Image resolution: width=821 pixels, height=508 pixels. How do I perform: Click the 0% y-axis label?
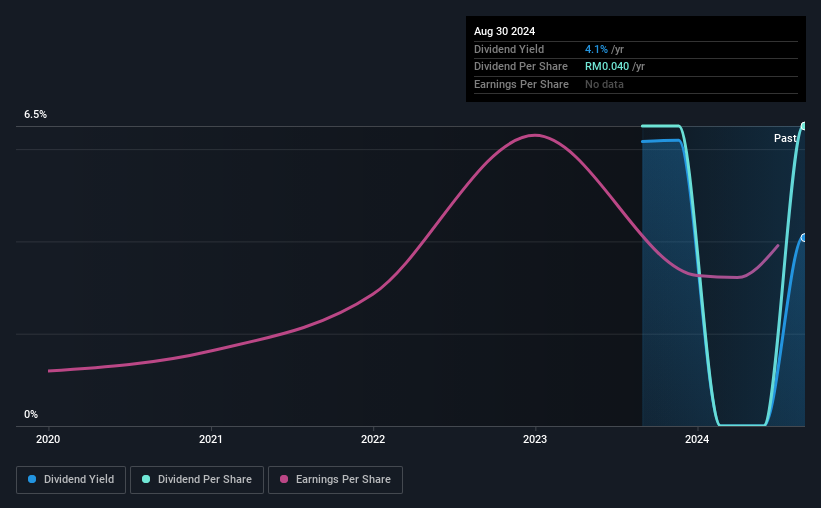31,414
